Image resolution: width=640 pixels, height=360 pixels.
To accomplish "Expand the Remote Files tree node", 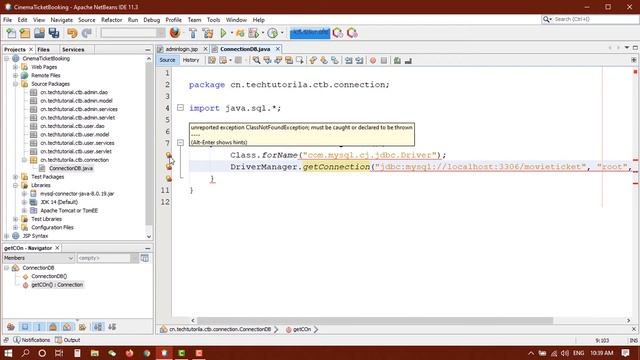I will [16, 76].
